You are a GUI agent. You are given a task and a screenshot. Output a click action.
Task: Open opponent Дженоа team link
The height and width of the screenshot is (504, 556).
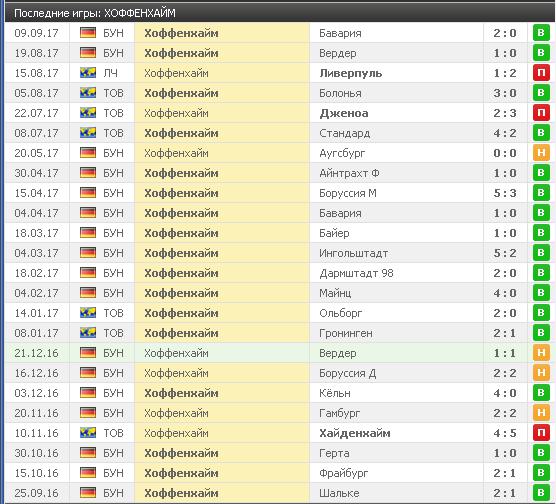[x=344, y=113]
